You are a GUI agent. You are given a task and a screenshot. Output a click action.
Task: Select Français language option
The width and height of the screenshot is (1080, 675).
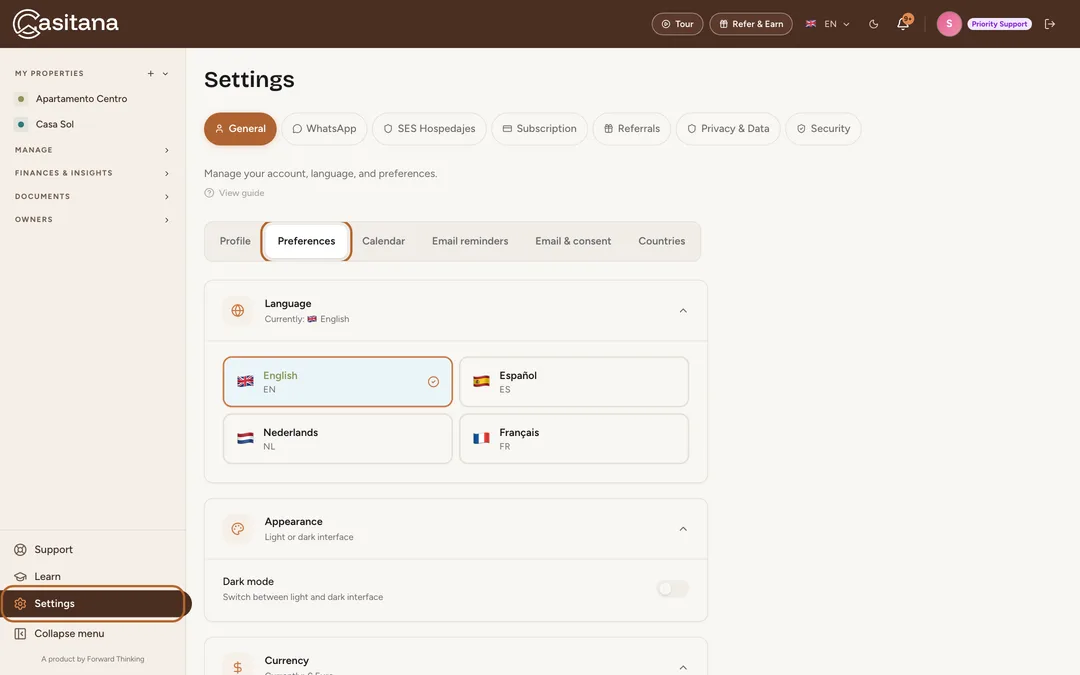click(574, 439)
